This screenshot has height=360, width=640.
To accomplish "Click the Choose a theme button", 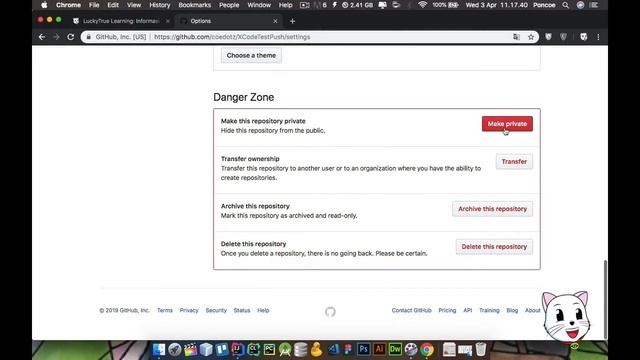I will (x=251, y=55).
